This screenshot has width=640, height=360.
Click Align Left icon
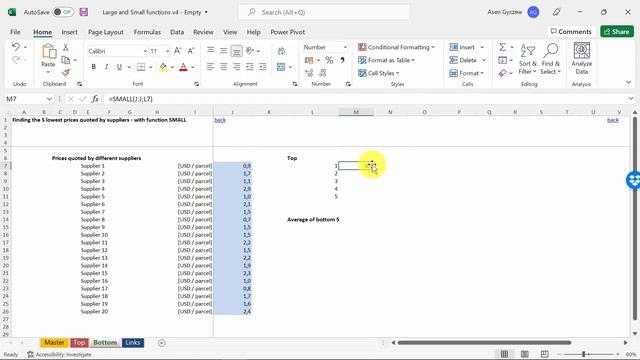pos(211,67)
